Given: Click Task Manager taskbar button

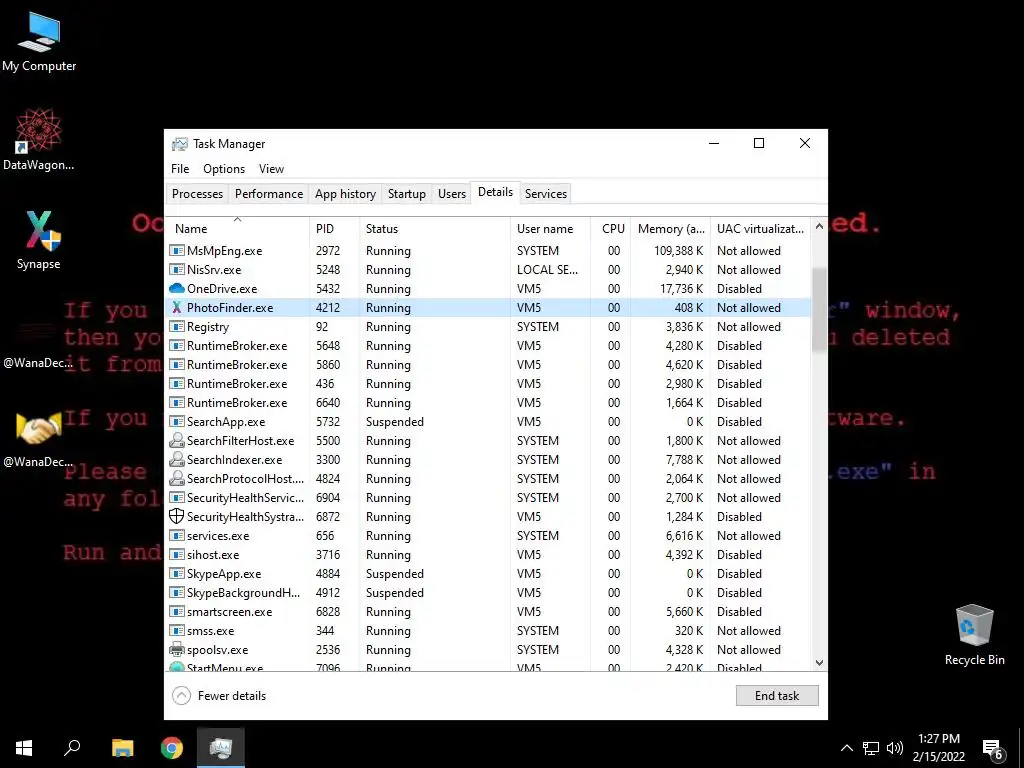Looking at the screenshot, I should (x=221, y=748).
